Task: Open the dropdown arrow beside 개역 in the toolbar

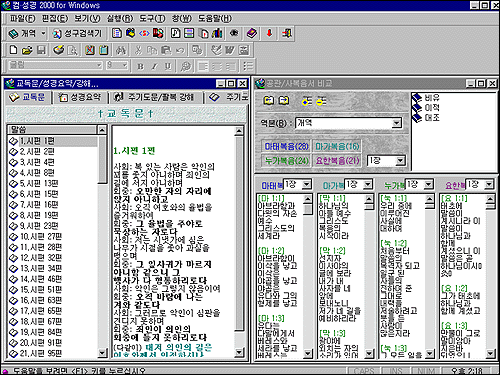Action: [x=43, y=33]
